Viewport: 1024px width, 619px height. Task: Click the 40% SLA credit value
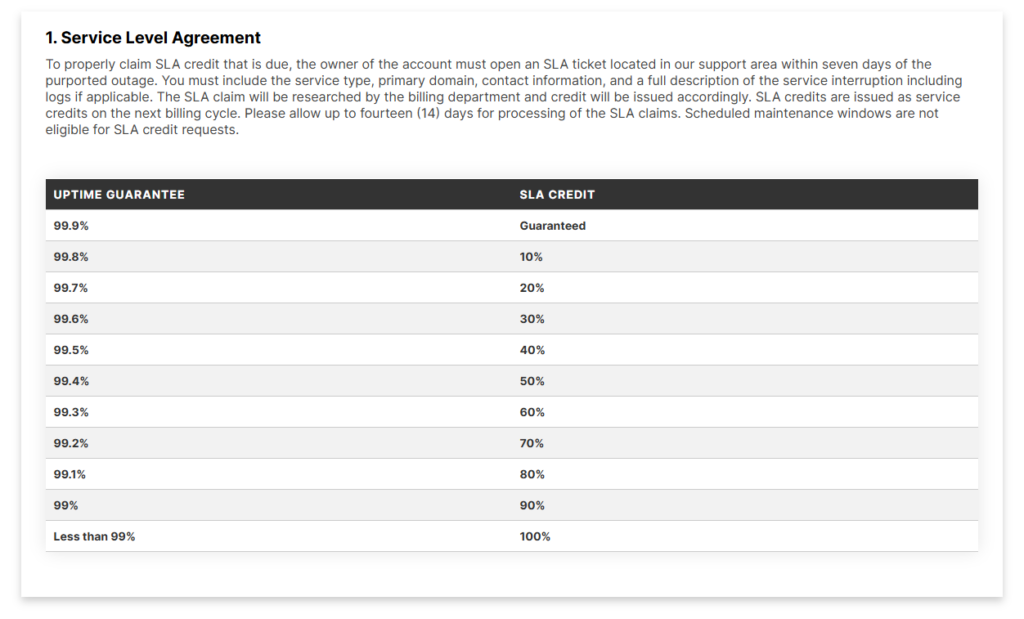coord(532,350)
